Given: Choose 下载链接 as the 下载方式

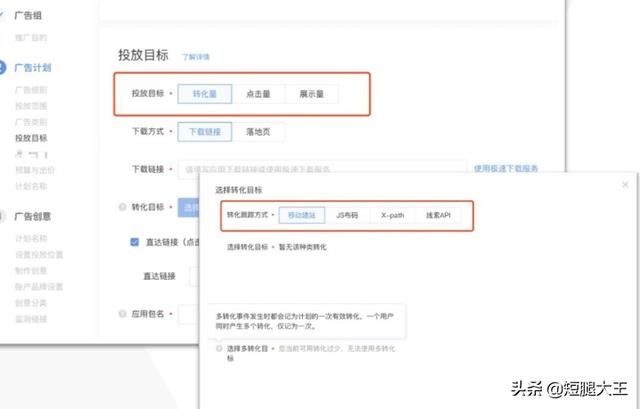Looking at the screenshot, I should click(x=205, y=132).
